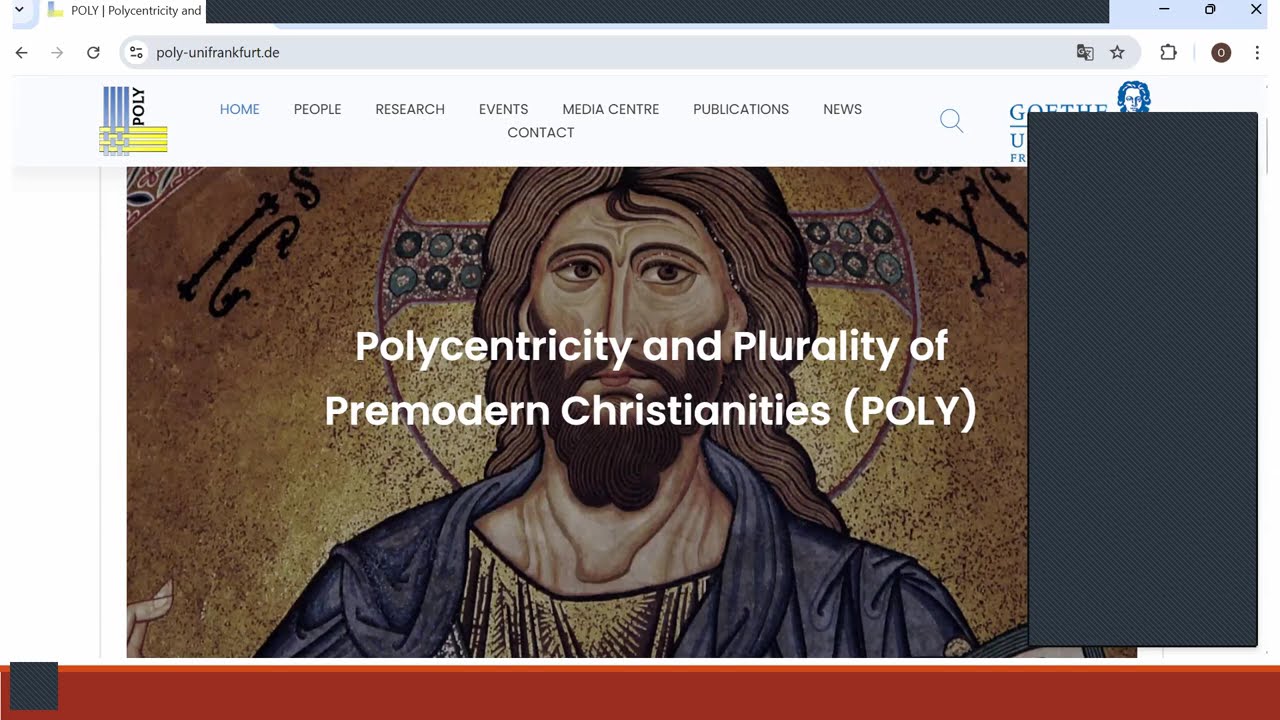Restore down the browser window
This screenshot has height=720, width=1280.
(x=1210, y=10)
